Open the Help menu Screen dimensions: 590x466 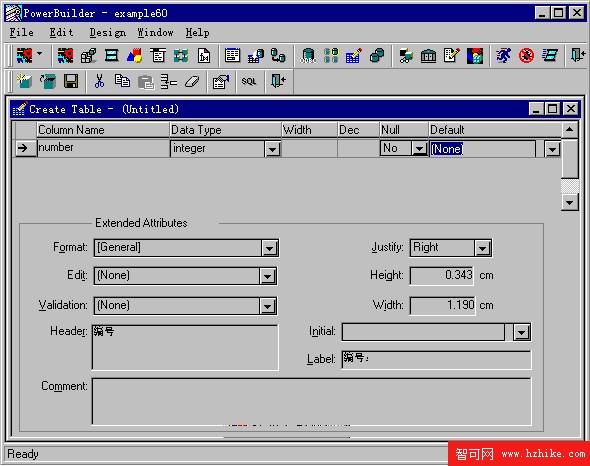198,33
